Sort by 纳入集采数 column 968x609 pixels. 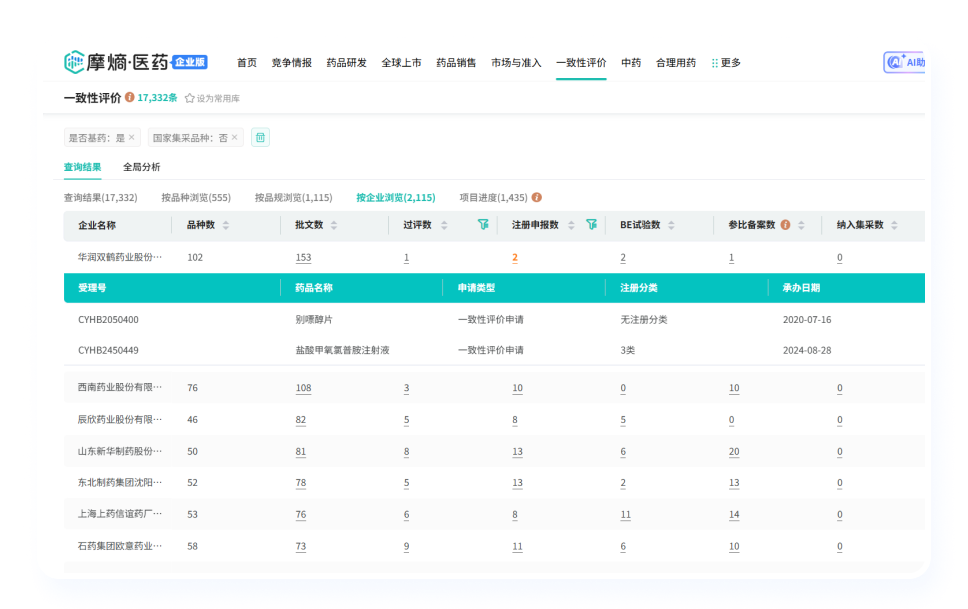click(895, 225)
